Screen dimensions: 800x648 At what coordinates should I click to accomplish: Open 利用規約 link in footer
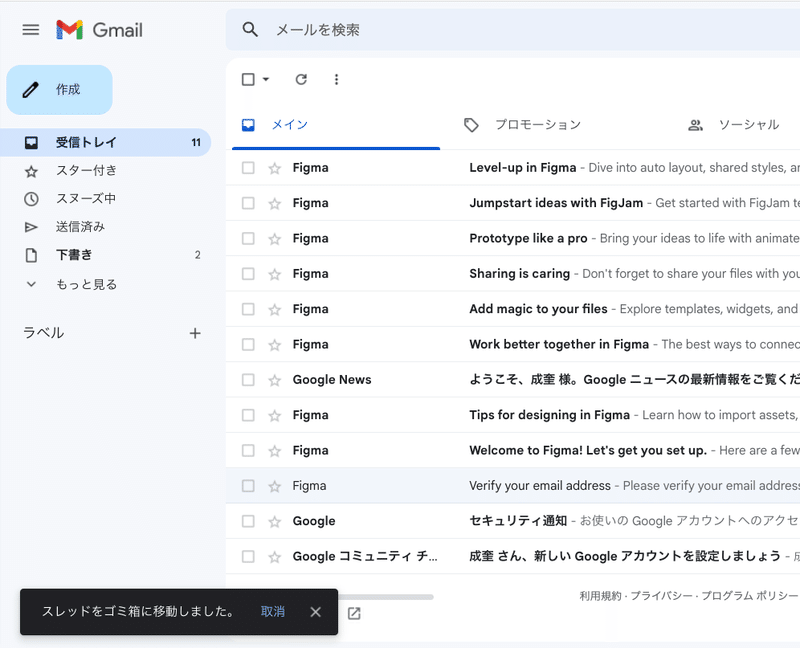[x=600, y=595]
